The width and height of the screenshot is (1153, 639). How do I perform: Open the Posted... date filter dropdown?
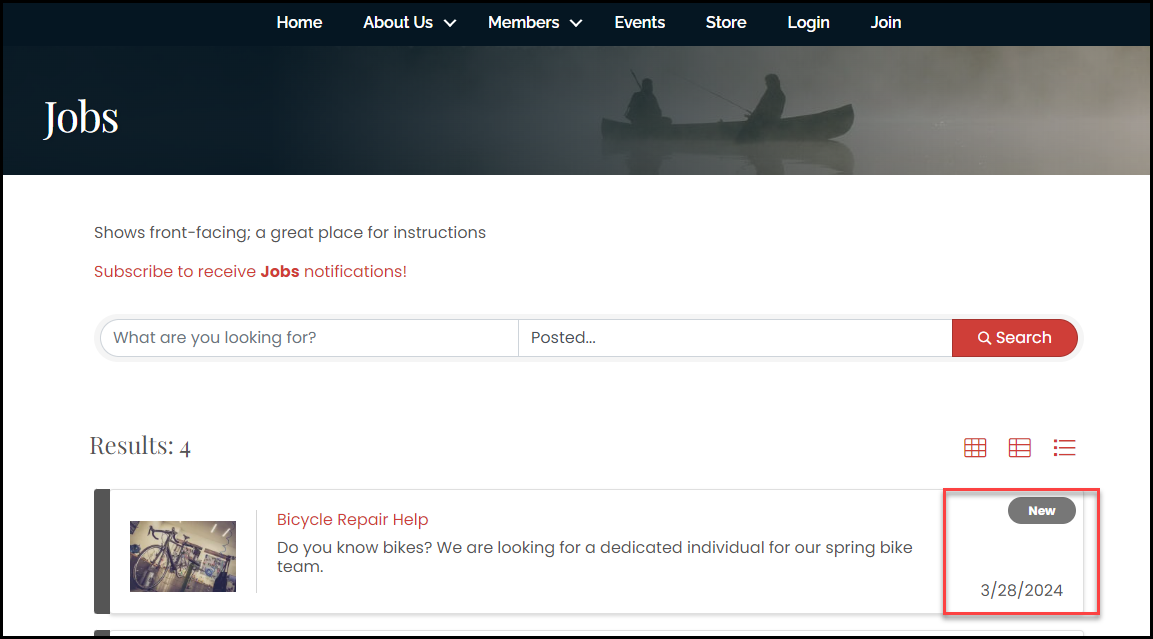tap(734, 338)
